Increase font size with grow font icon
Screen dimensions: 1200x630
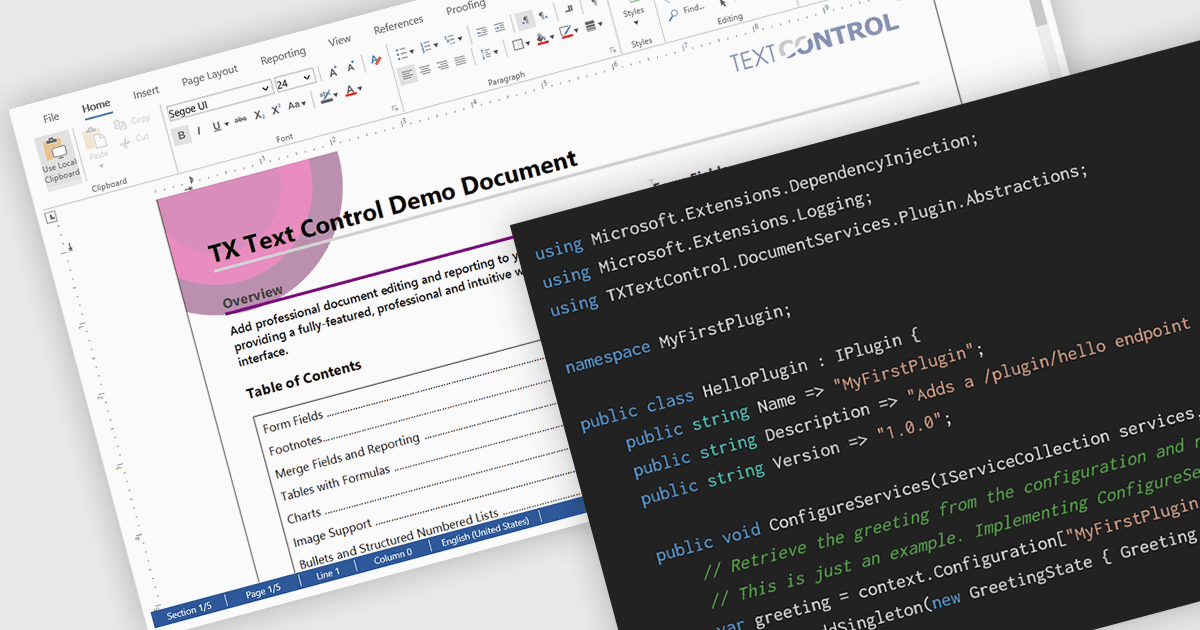[x=333, y=72]
